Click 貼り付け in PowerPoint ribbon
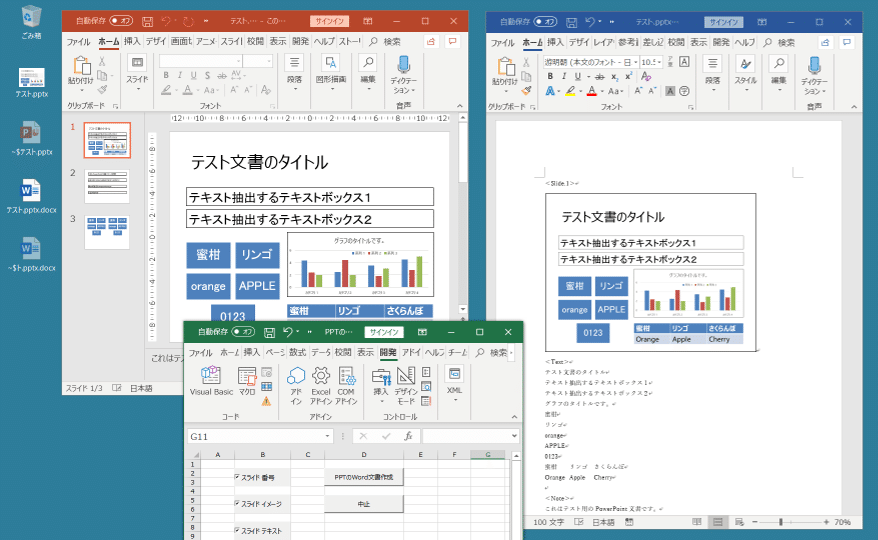Viewport: 878px width, 540px height. (x=81, y=73)
